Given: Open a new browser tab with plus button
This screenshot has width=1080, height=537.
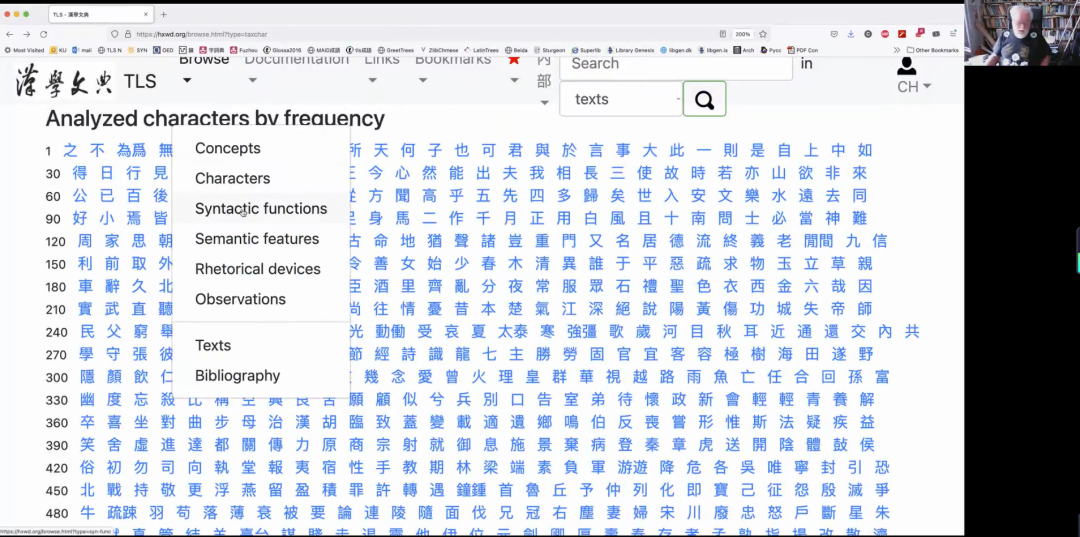Looking at the screenshot, I should coord(164,14).
